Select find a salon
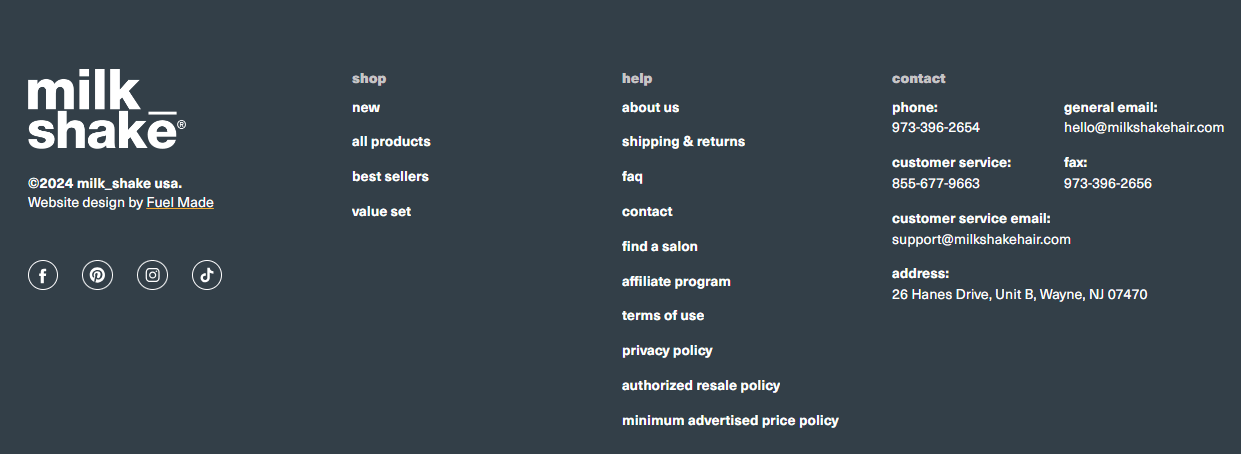The height and width of the screenshot is (454, 1241). 660,247
